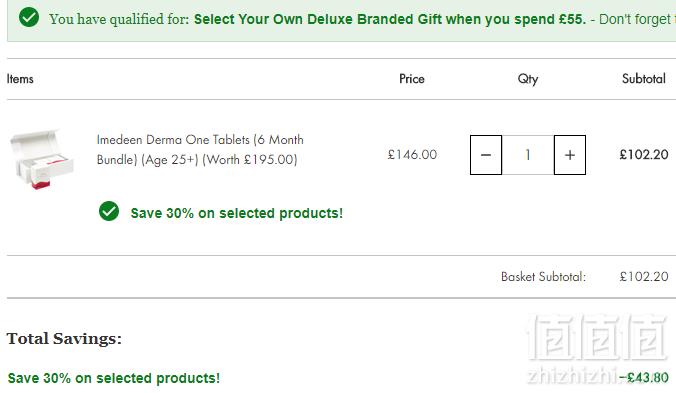Click the Basket Subtotal label
This screenshot has width=676, height=393.
(543, 277)
